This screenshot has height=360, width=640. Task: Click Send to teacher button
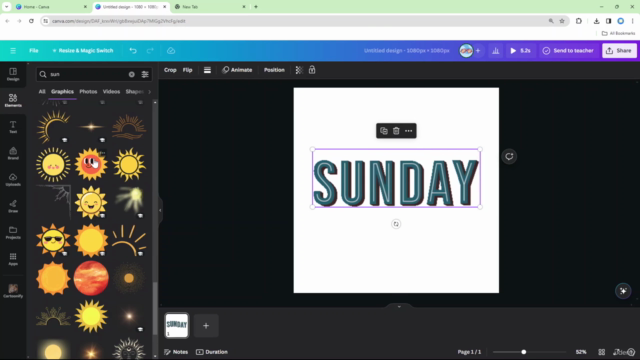point(568,51)
